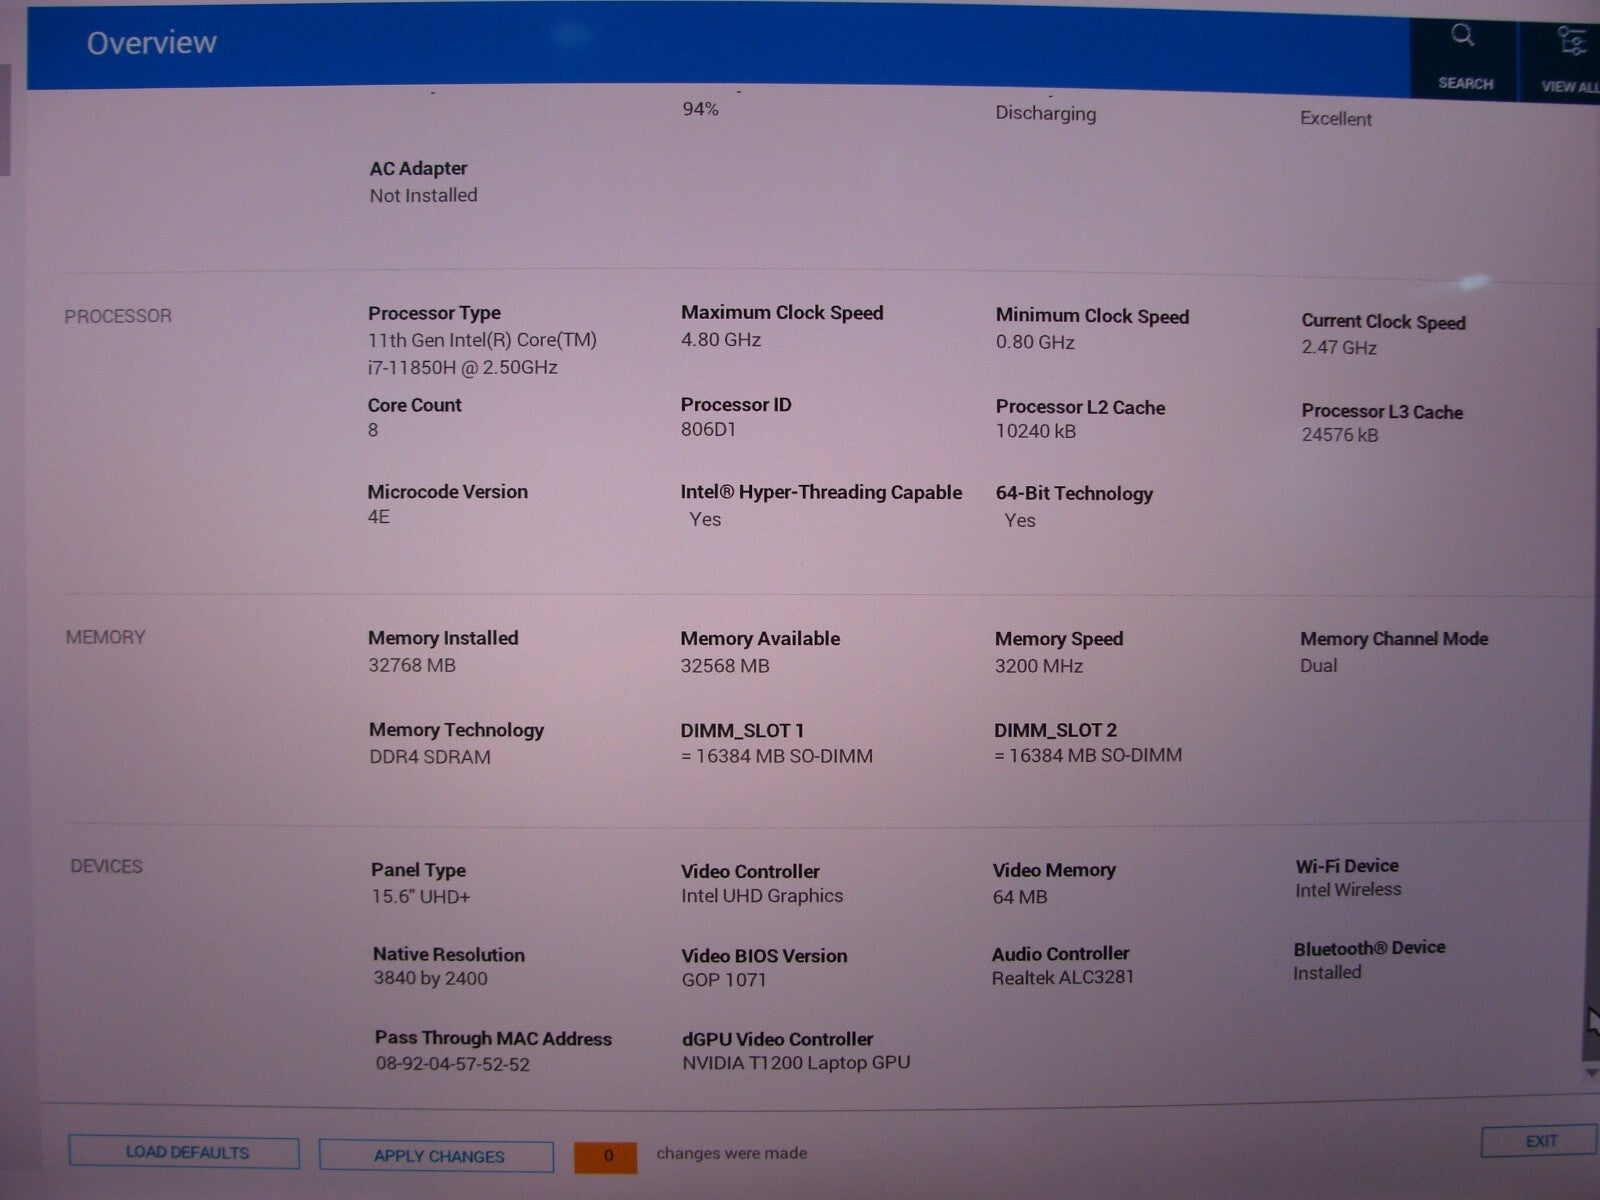Screen dimensions: 1600x1200
Task: Click the Intel Hyper-Threading Capable heading
Action: (x=821, y=492)
